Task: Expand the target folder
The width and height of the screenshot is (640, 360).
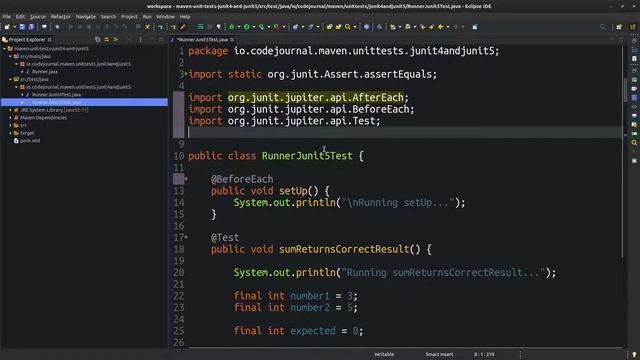Action: (x=10, y=133)
